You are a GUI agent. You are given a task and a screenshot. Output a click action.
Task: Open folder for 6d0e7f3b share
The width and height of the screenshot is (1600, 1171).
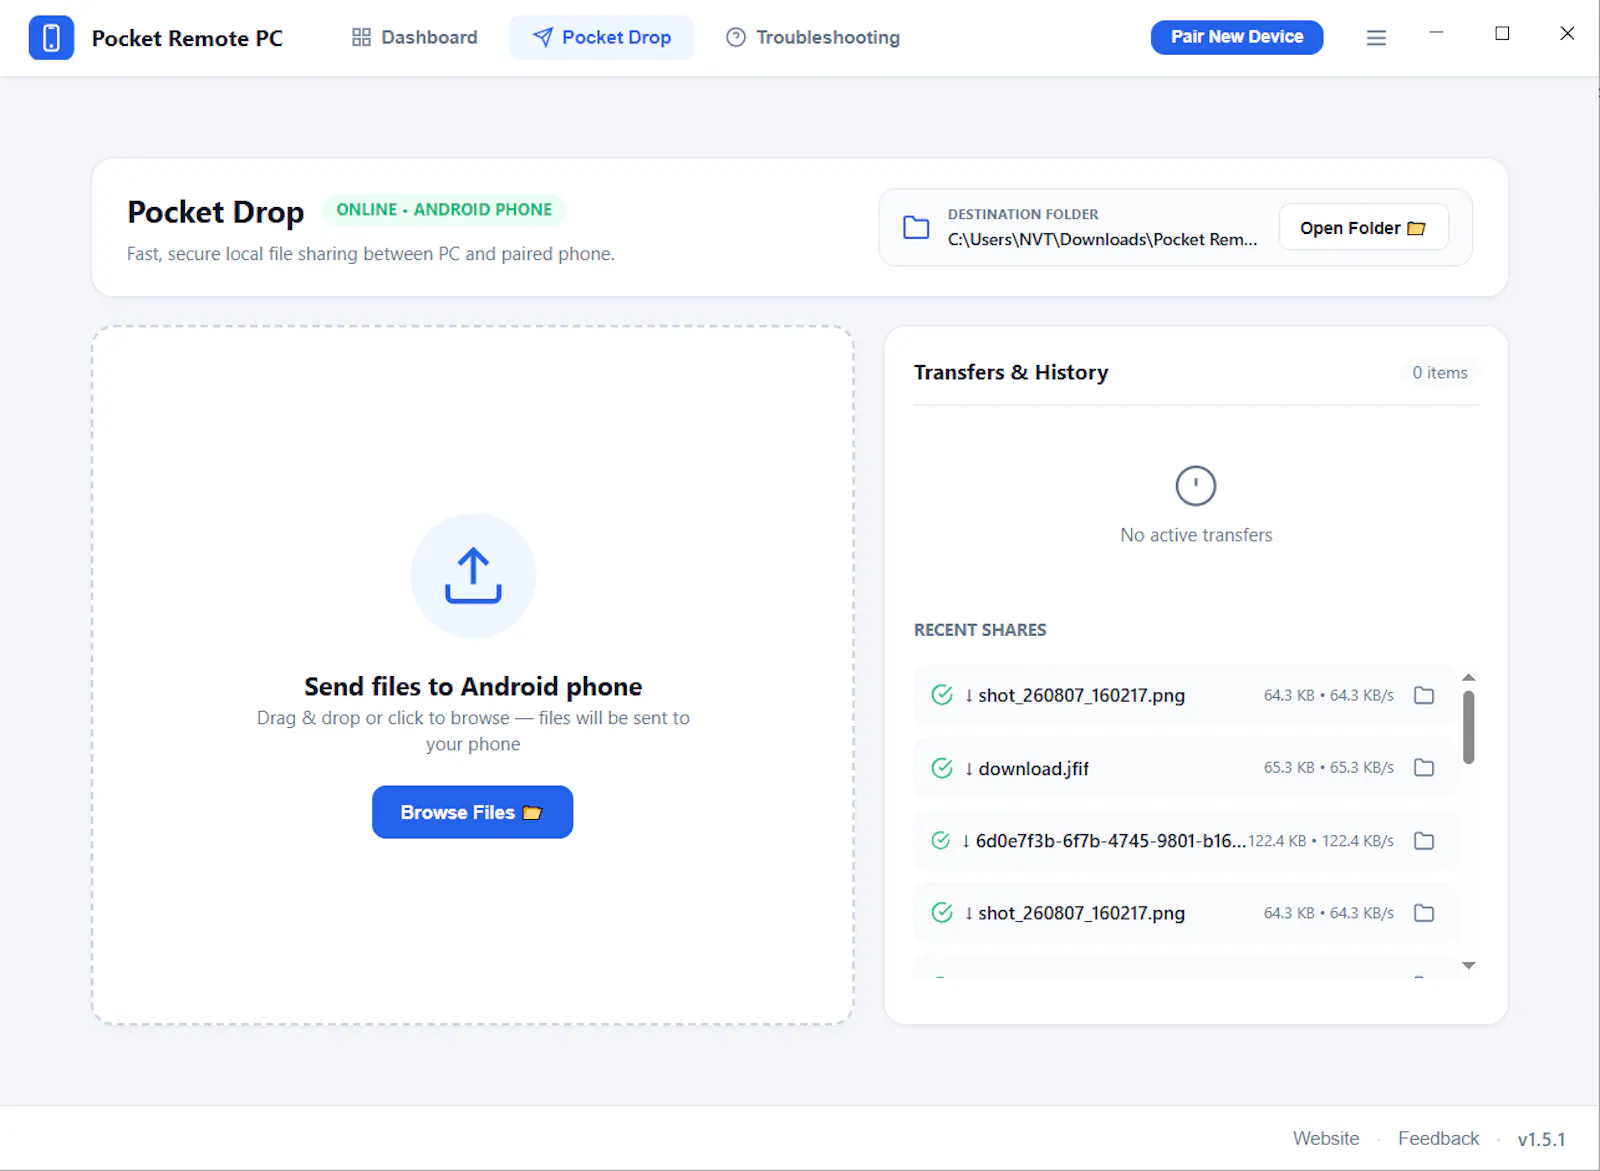pos(1424,841)
